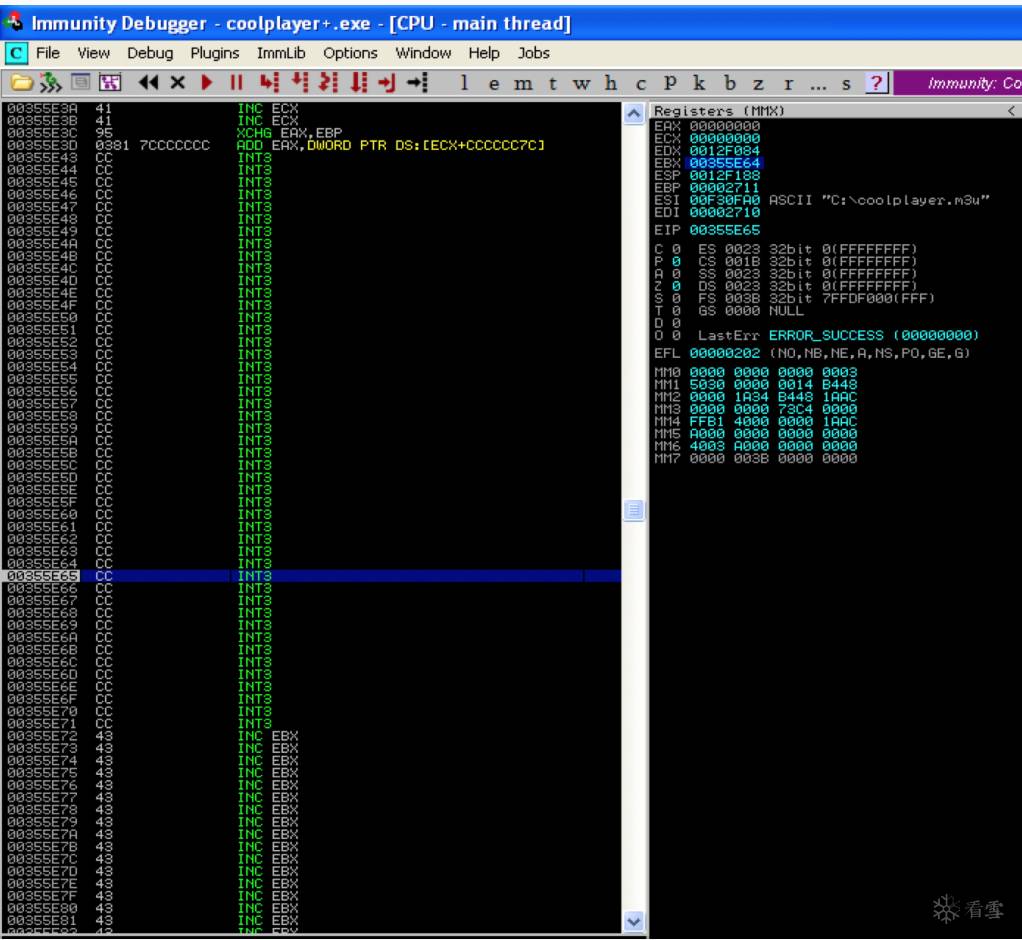1022x940 pixels.
Task: Show Windows with w button
Action: point(581,83)
